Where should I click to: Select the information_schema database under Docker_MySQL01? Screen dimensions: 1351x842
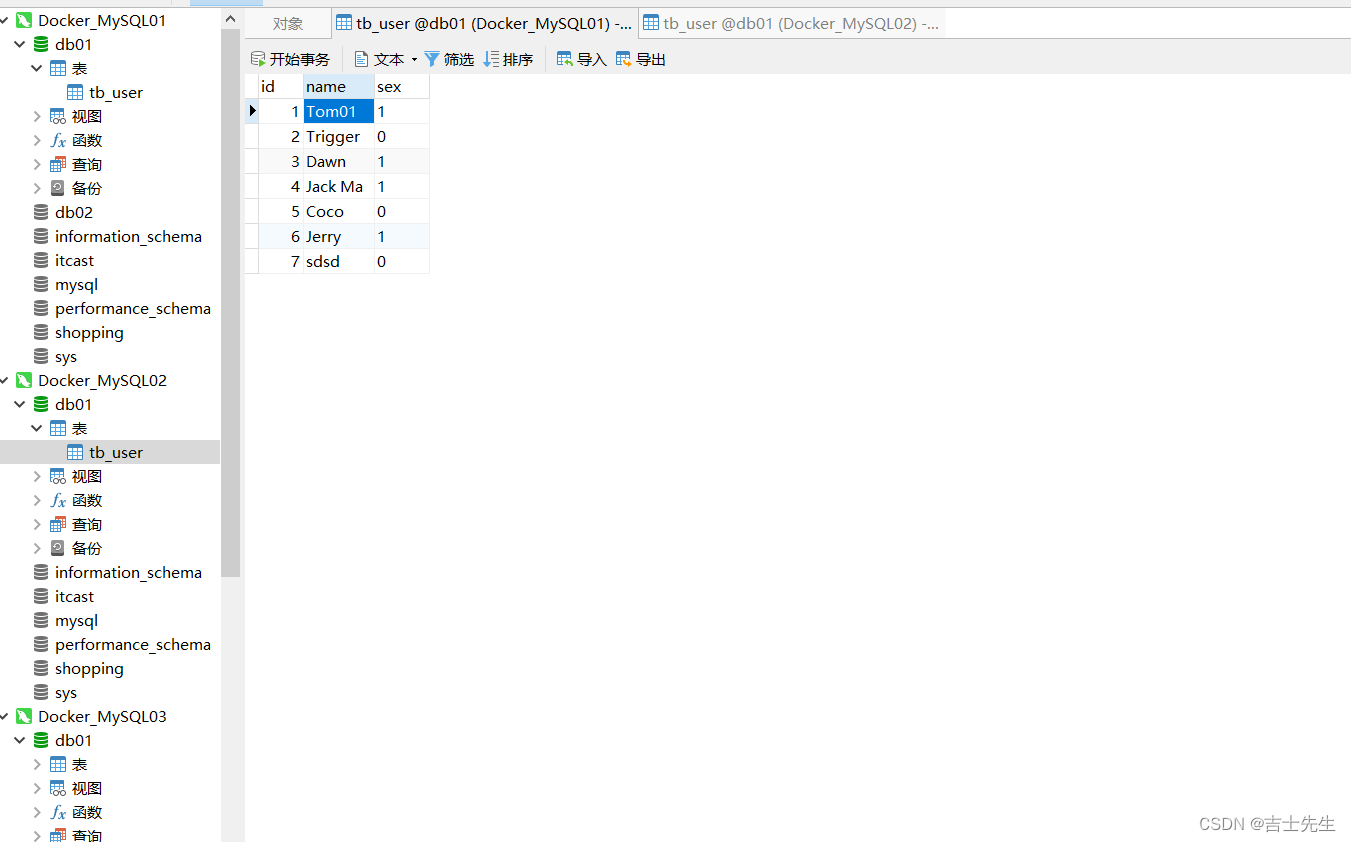128,236
